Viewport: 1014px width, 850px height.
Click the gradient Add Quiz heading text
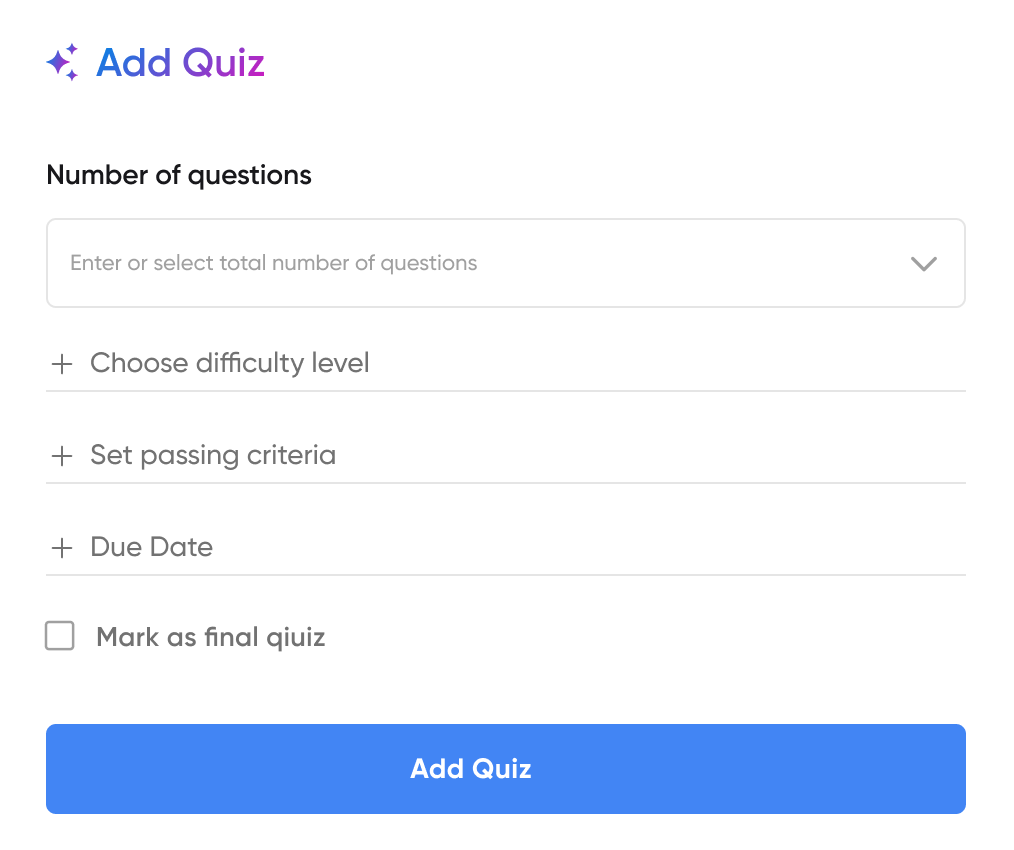(180, 63)
